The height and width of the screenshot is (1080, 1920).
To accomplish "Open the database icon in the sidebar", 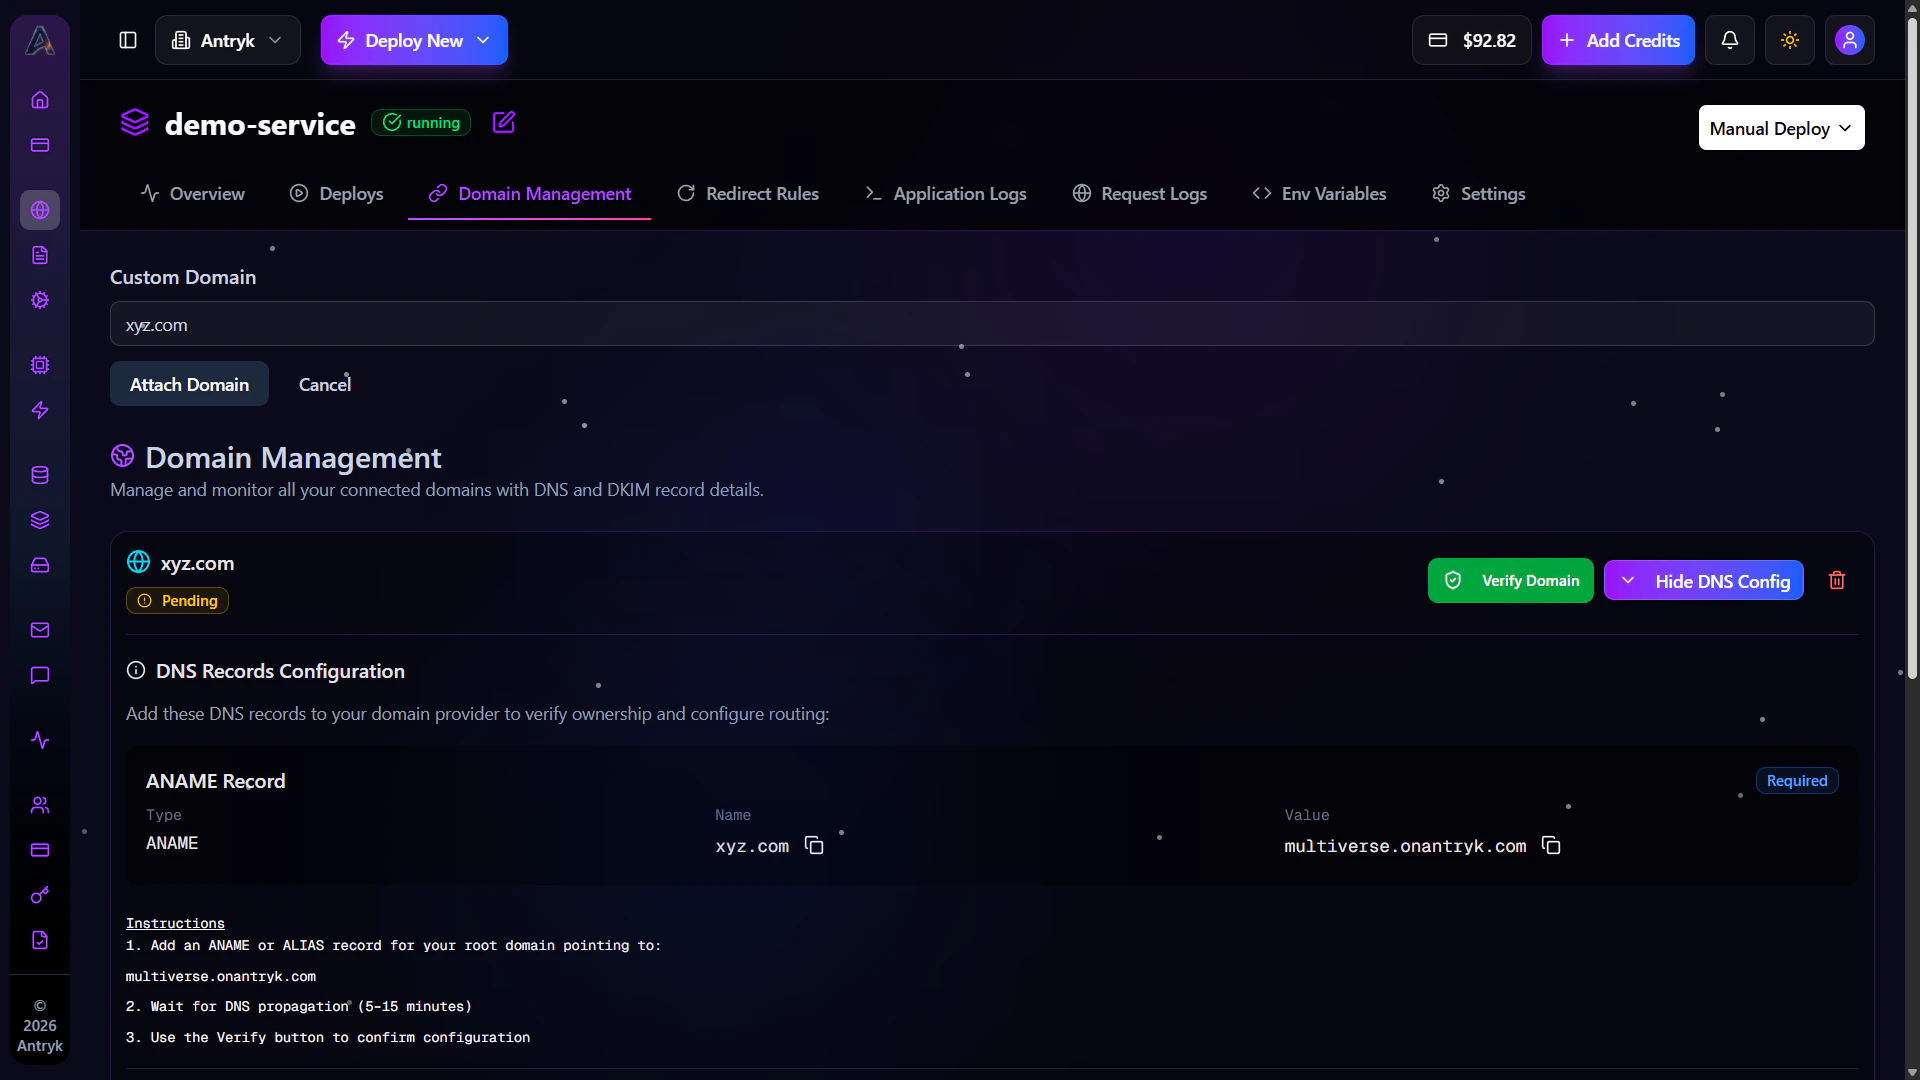I will [40, 475].
